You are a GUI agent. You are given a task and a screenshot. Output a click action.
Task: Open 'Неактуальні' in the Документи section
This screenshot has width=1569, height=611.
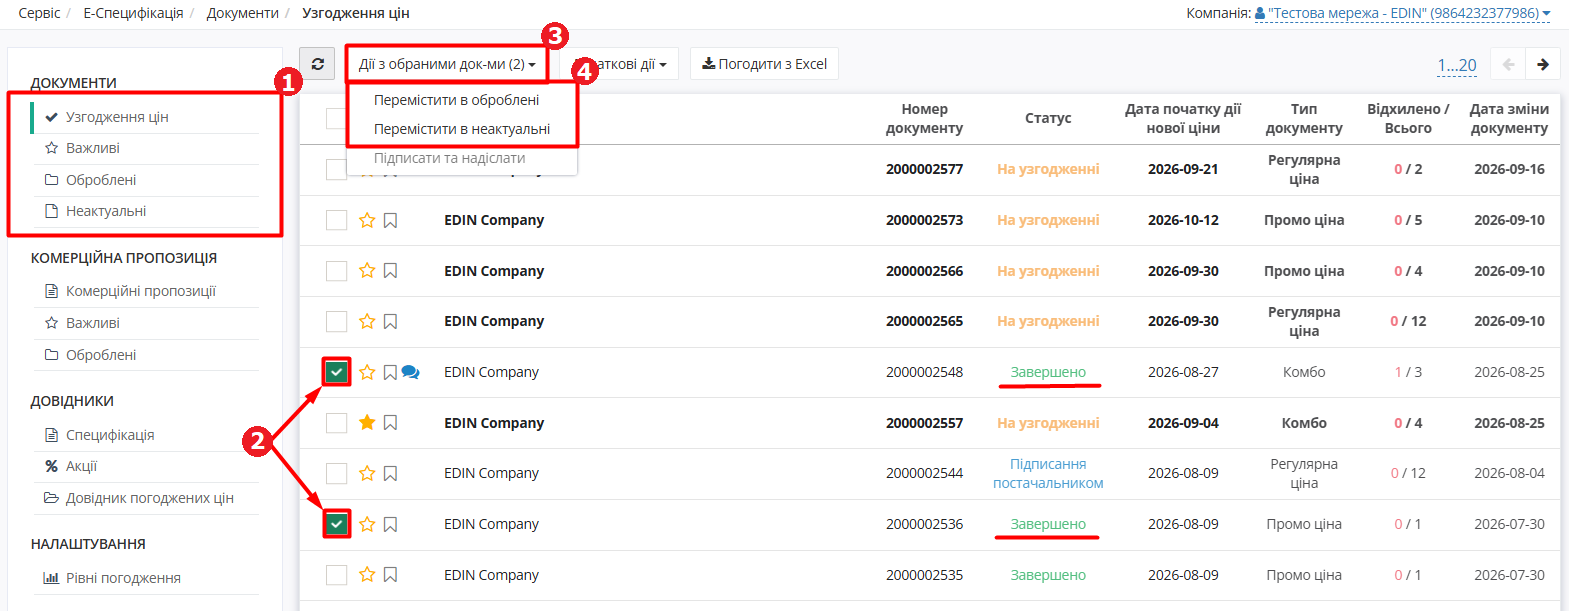[x=106, y=211]
